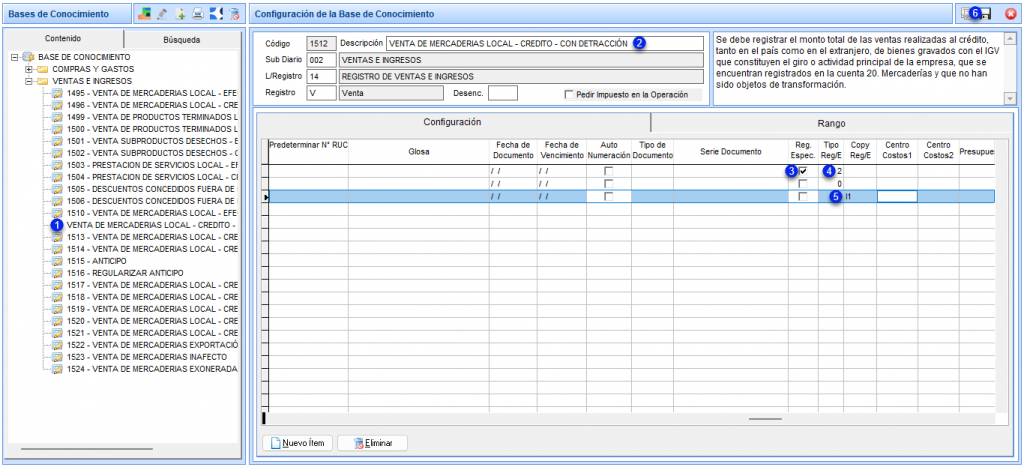Collapse the VENTAS E INGRESOS folder
Image resolution: width=1024 pixels, height=467 pixels.
click(x=28, y=81)
